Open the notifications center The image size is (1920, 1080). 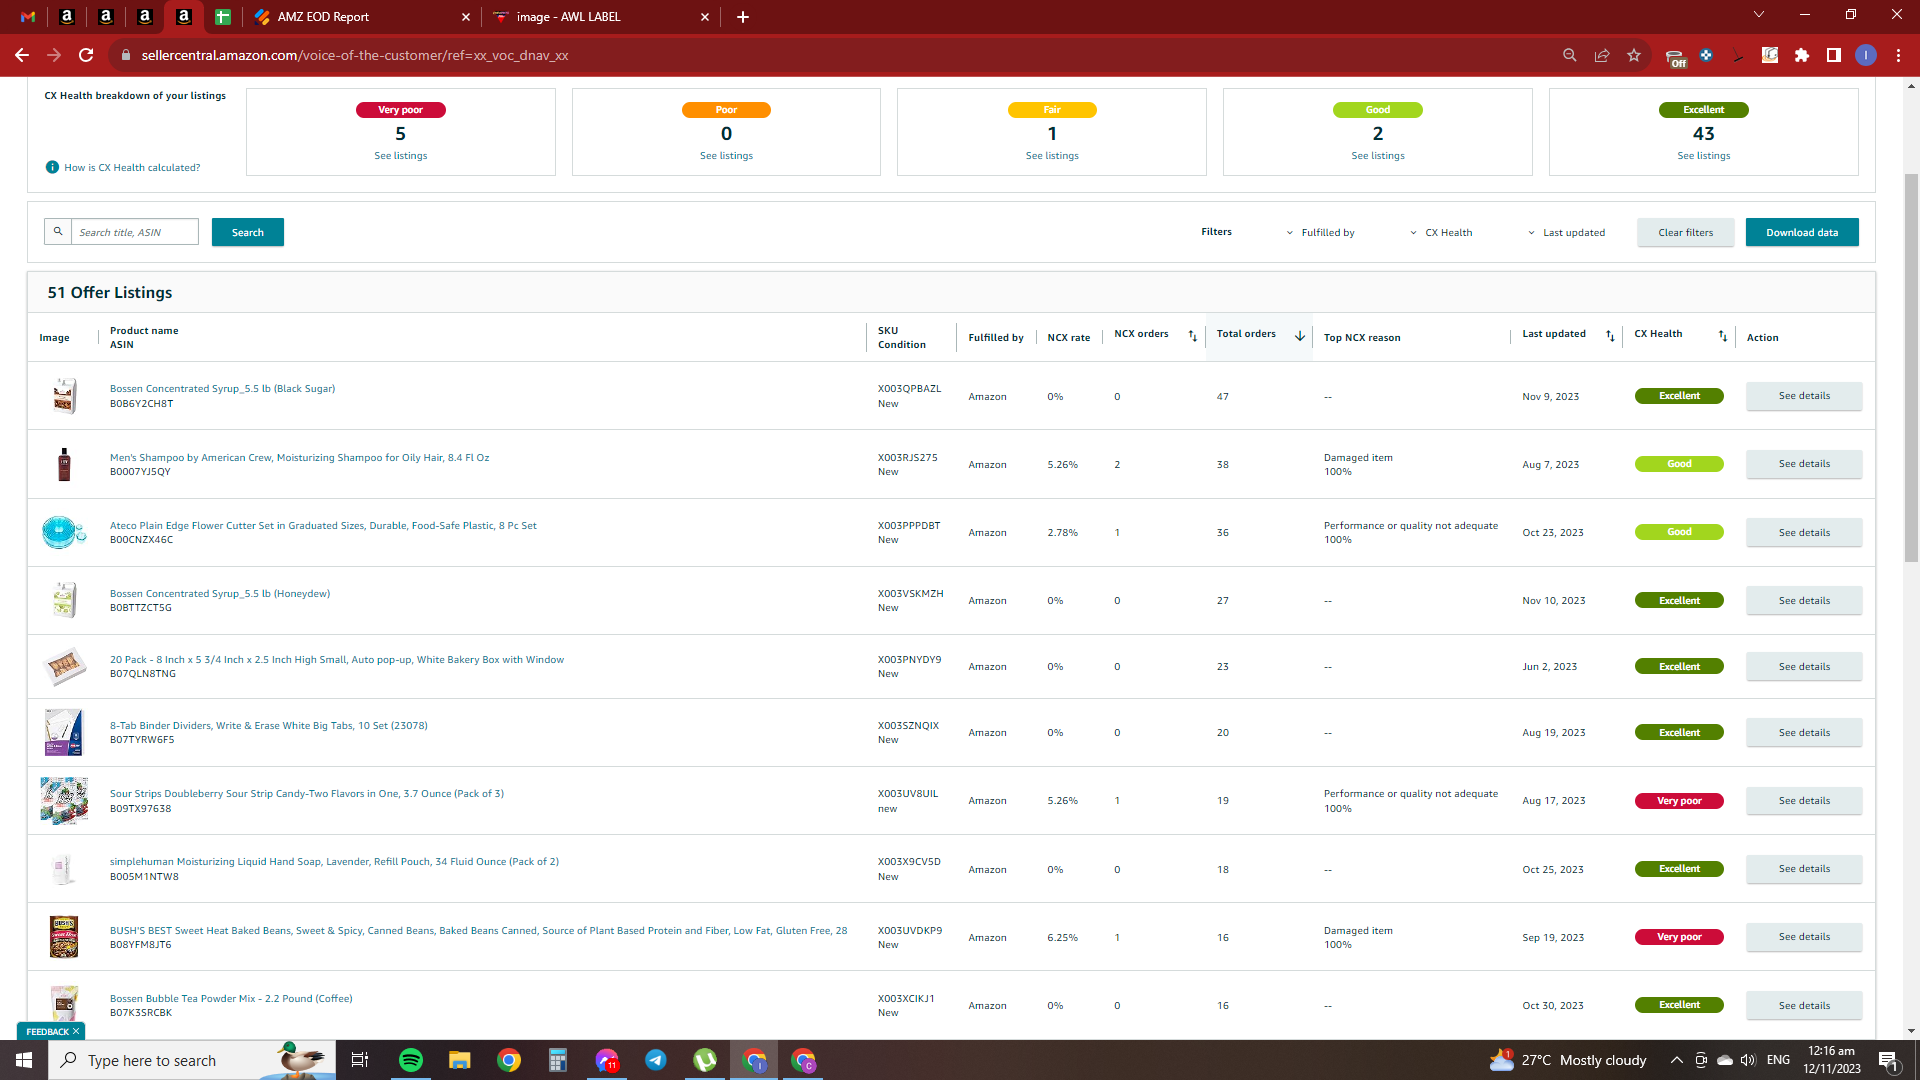(1889, 1060)
